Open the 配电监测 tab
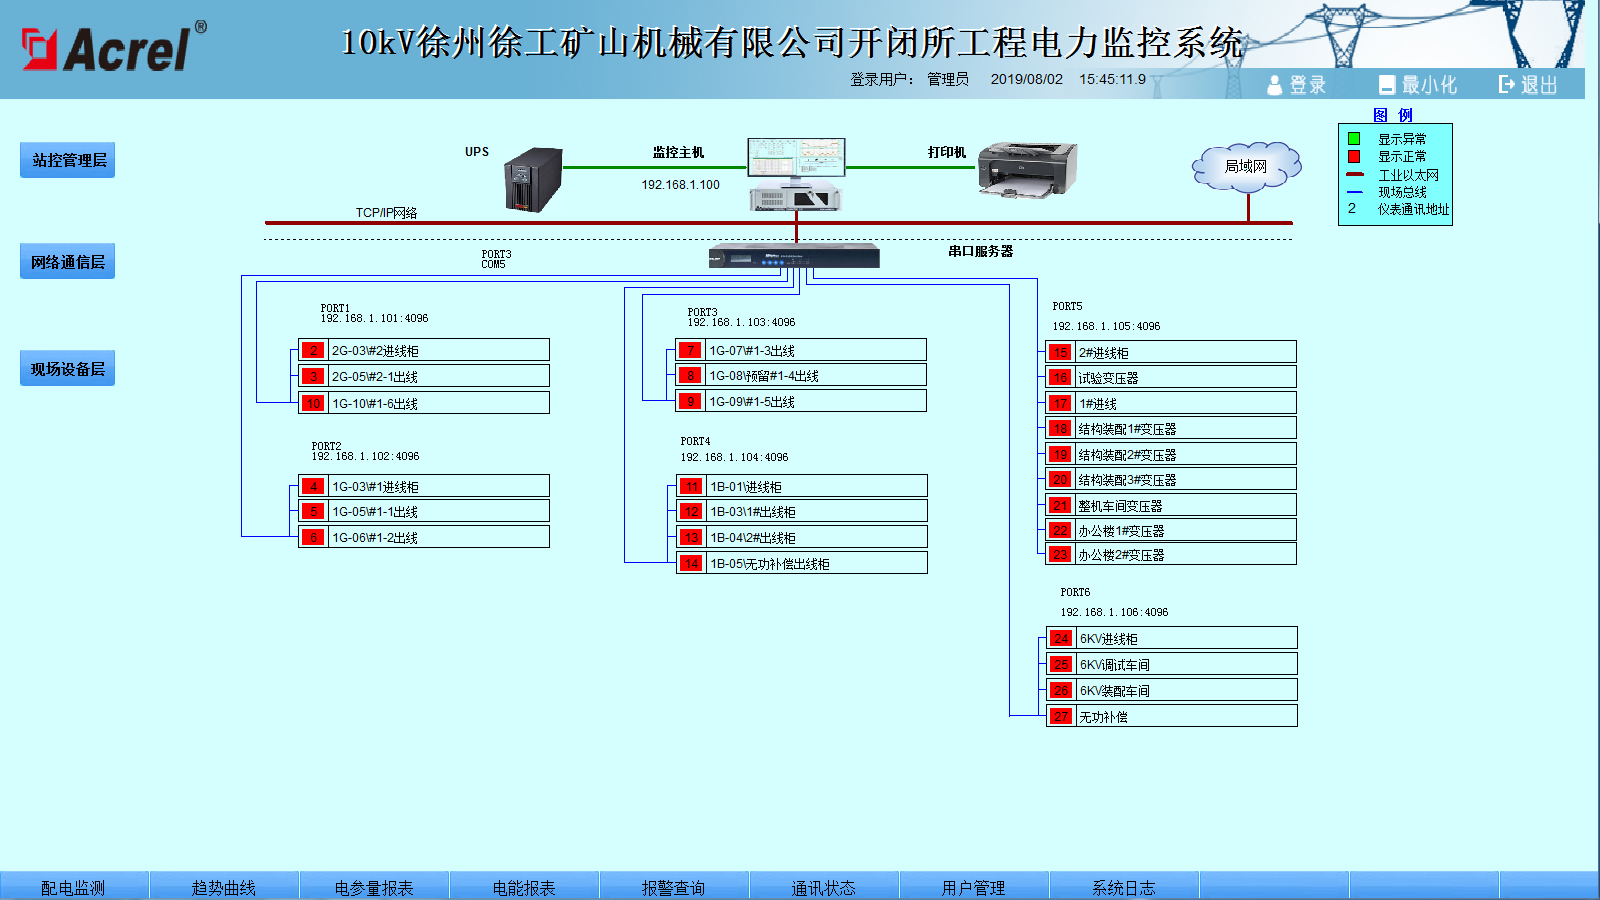This screenshot has width=1600, height=900. click(74, 887)
